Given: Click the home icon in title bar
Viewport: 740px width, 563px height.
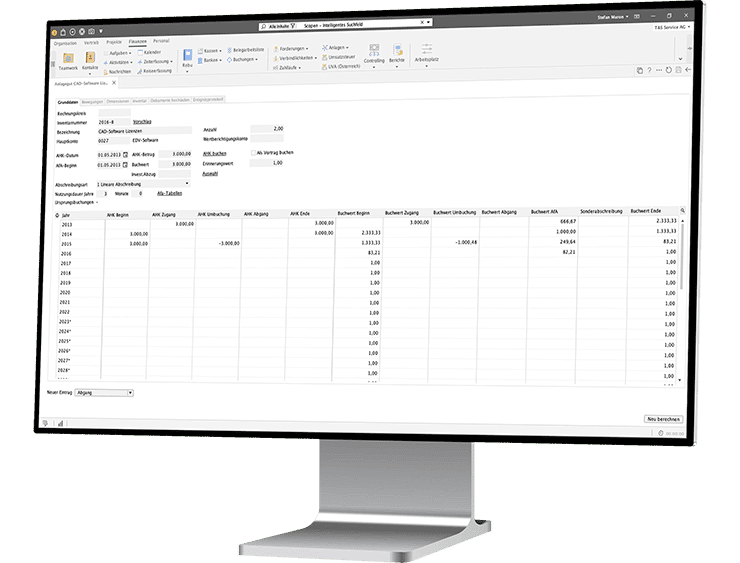Looking at the screenshot, I should click(x=63, y=32).
